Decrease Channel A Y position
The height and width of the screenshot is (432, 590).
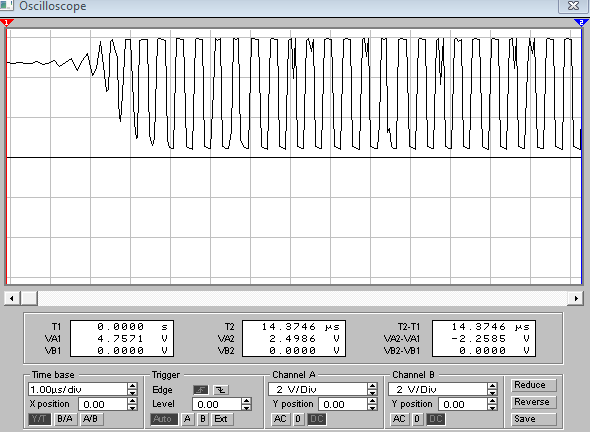[x=373, y=408]
